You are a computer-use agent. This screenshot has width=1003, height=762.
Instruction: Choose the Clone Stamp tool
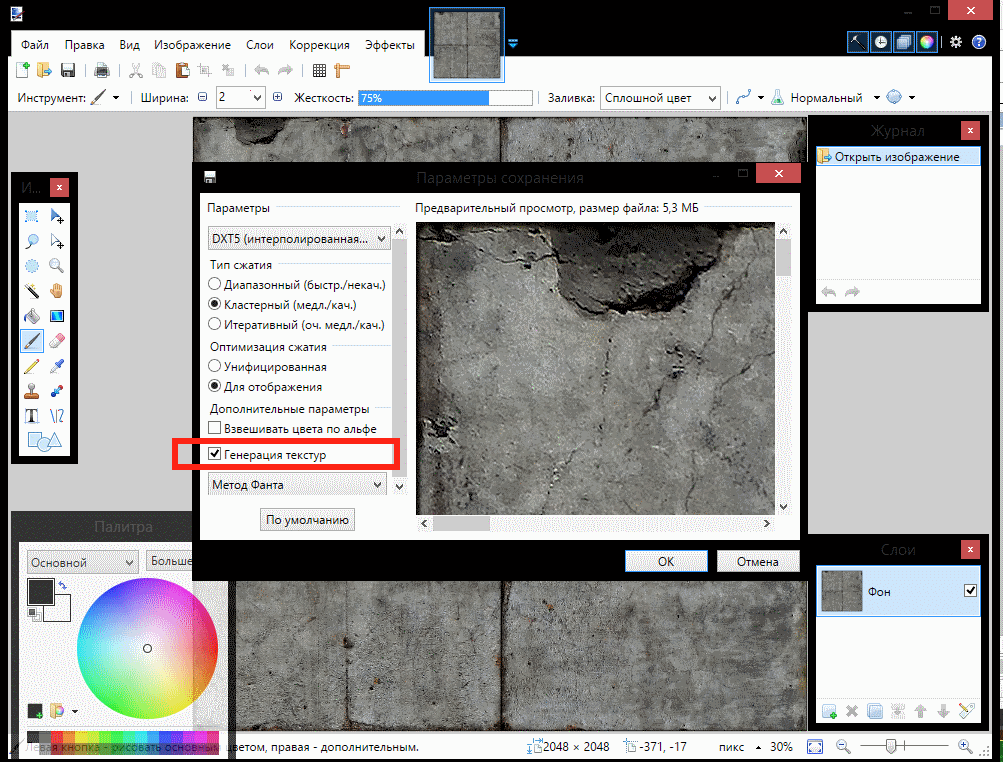point(32,391)
